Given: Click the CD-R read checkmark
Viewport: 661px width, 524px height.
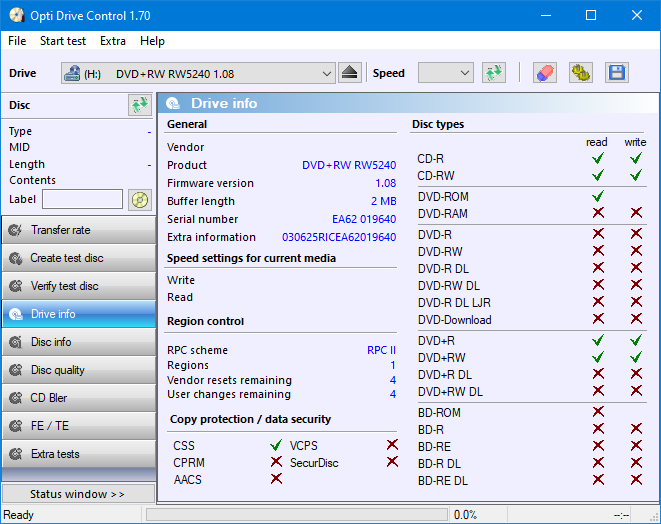Looking at the screenshot, I should 598,158.
